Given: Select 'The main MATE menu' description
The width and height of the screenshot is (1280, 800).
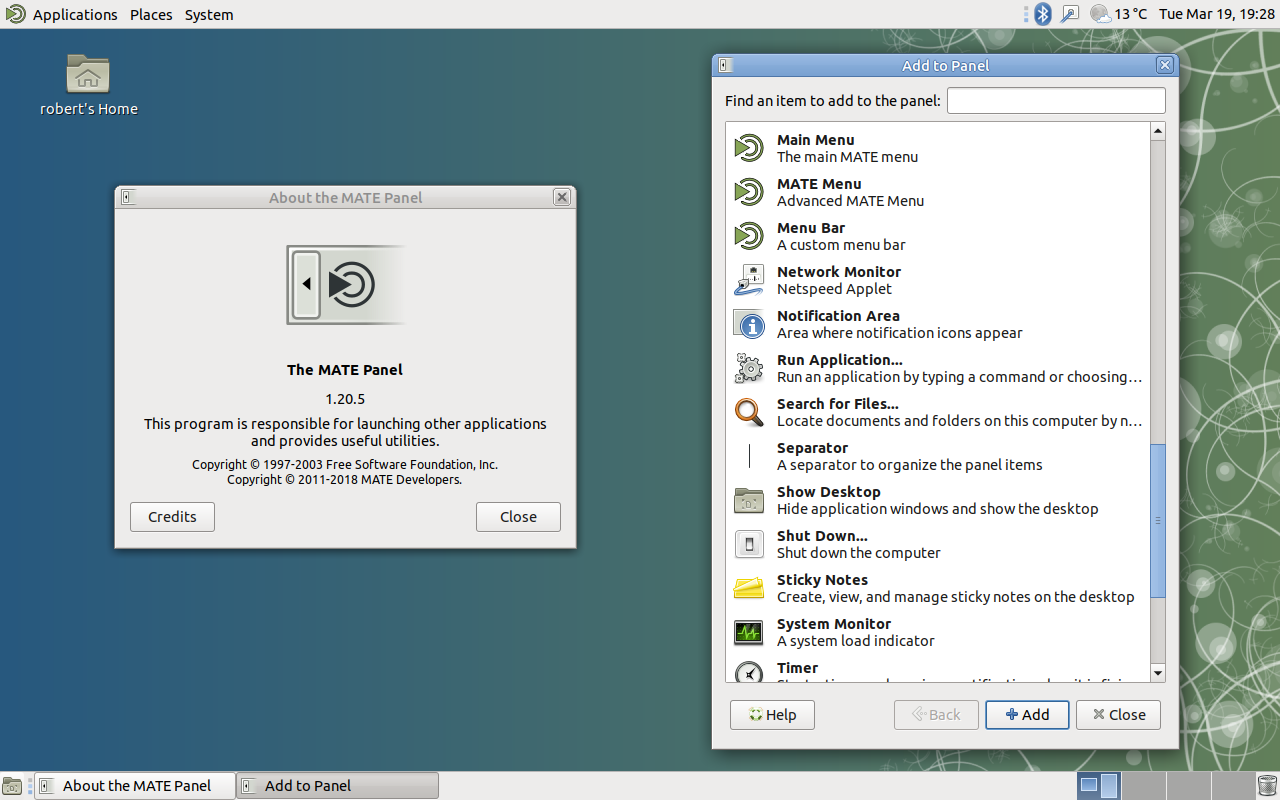Looking at the screenshot, I should pos(847,157).
